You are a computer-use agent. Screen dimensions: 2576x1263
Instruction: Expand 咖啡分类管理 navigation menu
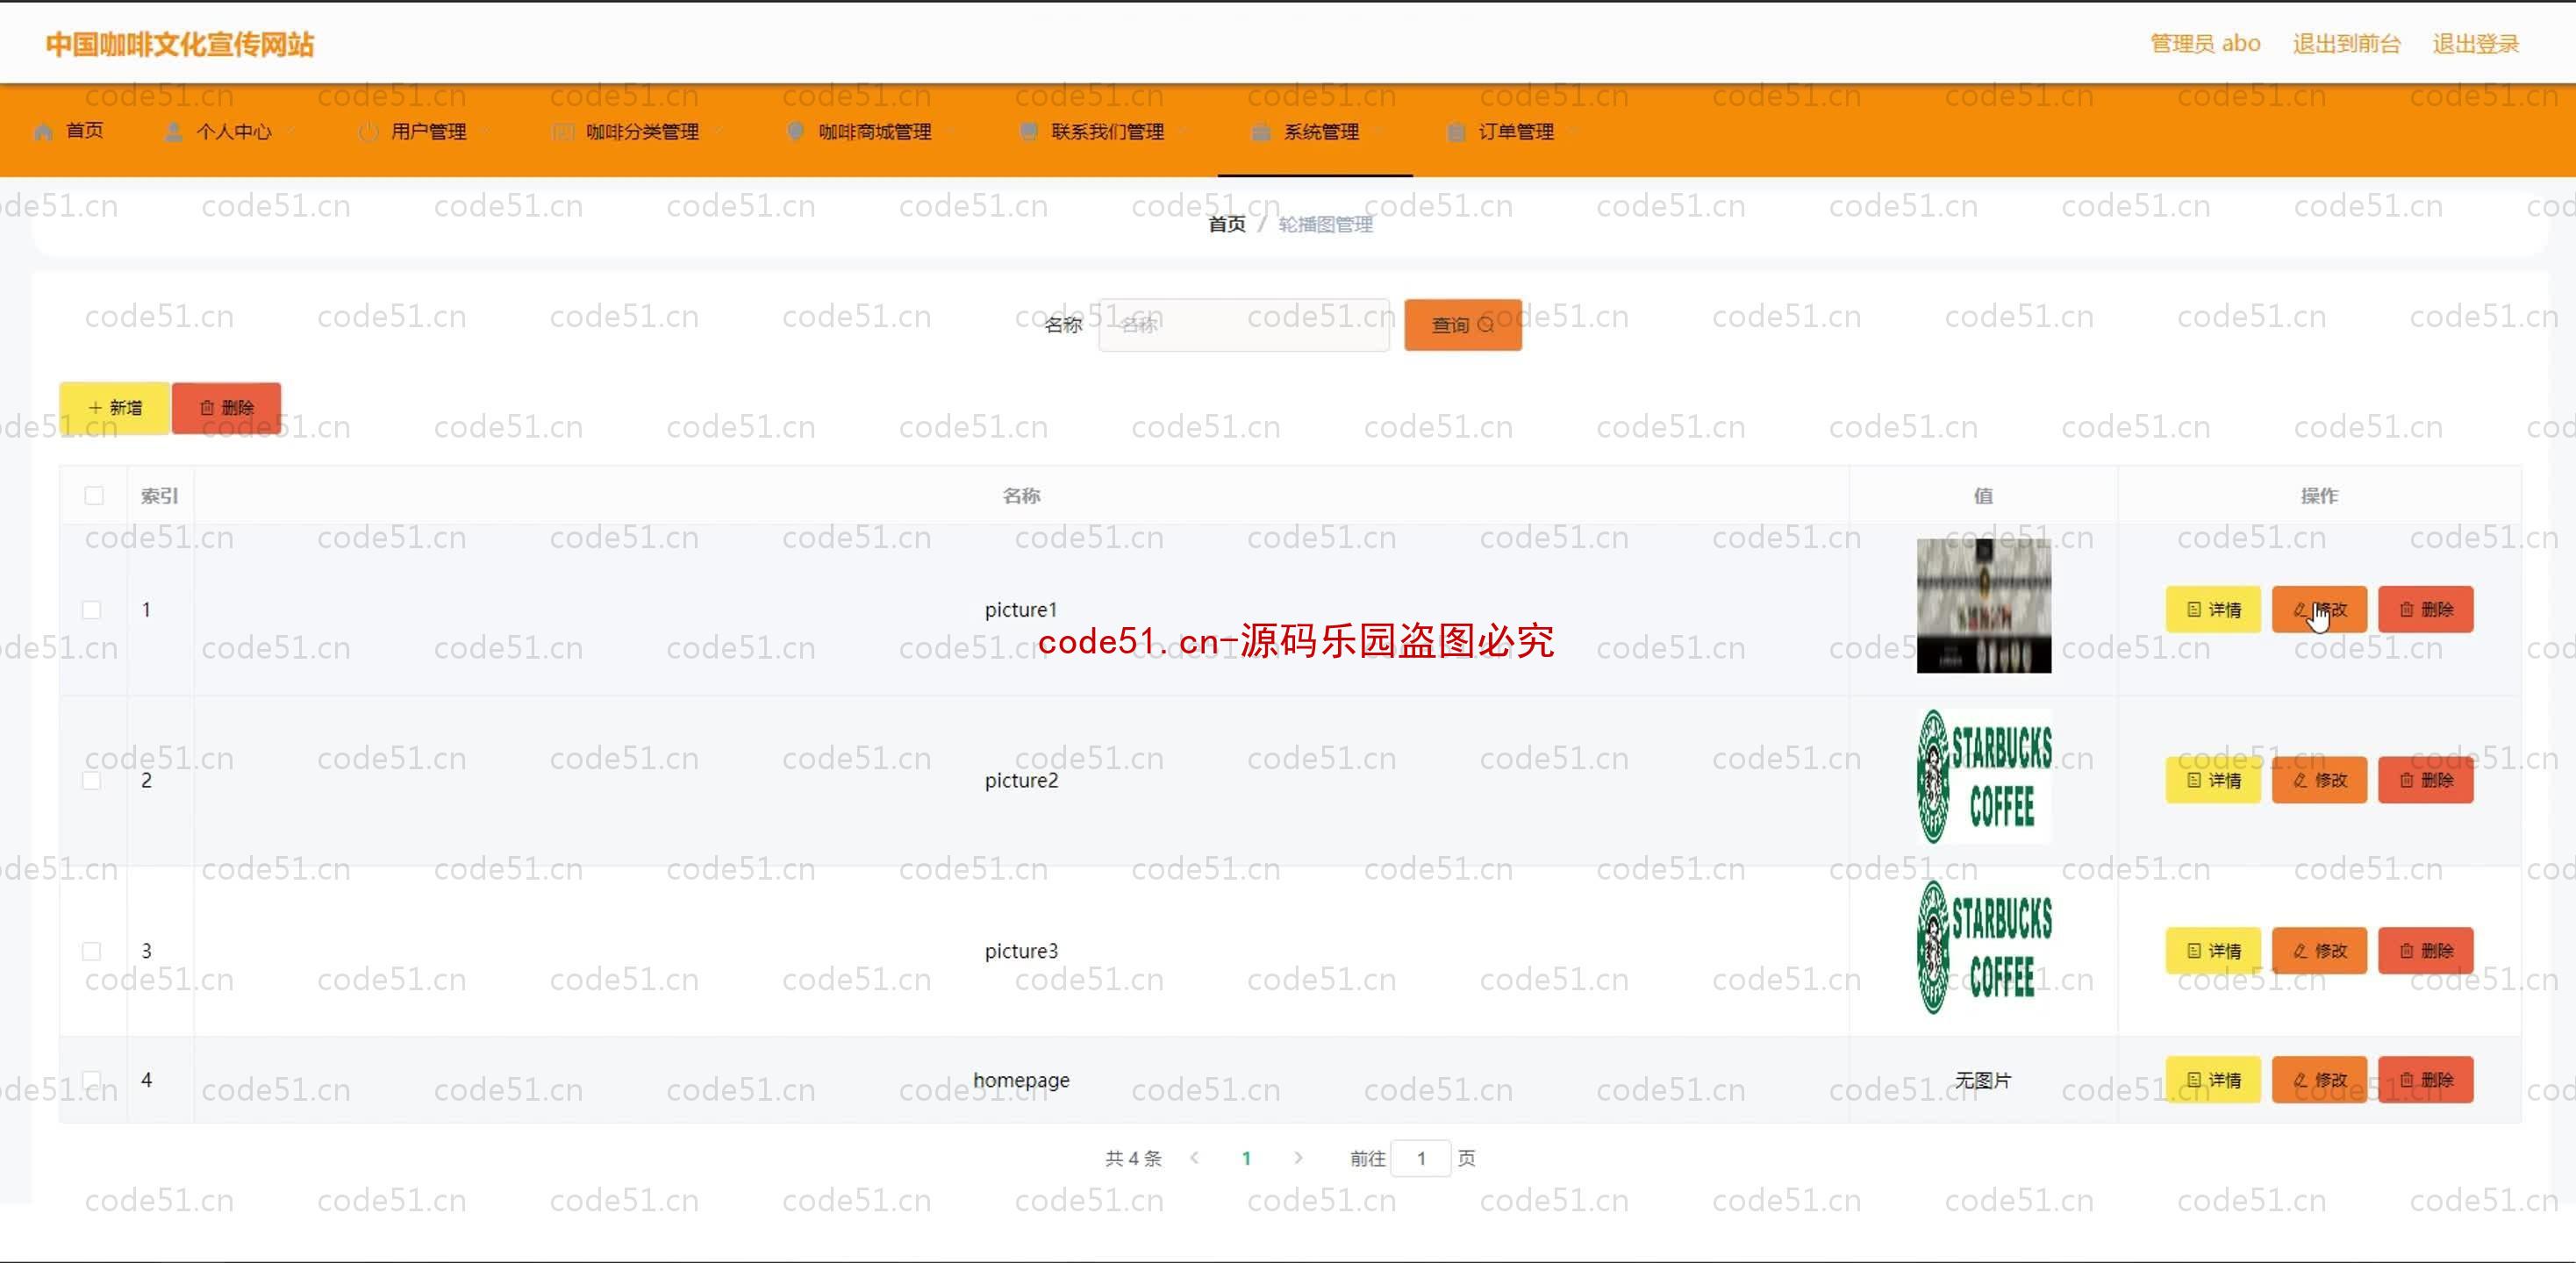pyautogui.click(x=642, y=132)
